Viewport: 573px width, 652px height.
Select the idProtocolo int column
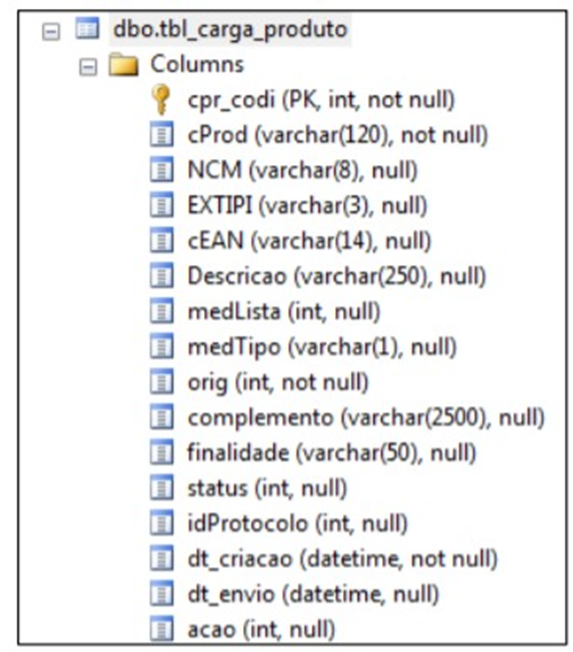pos(298,524)
